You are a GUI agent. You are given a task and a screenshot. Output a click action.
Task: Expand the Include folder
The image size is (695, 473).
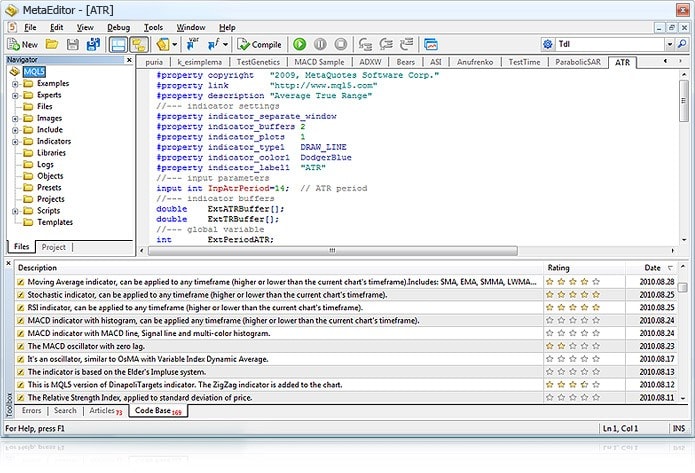[15, 130]
